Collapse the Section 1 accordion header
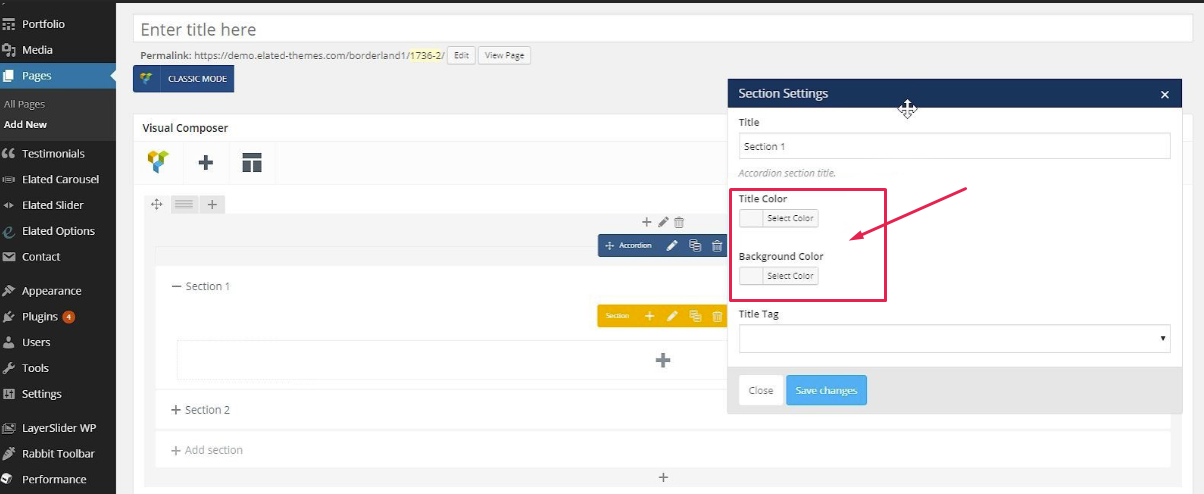 200,286
